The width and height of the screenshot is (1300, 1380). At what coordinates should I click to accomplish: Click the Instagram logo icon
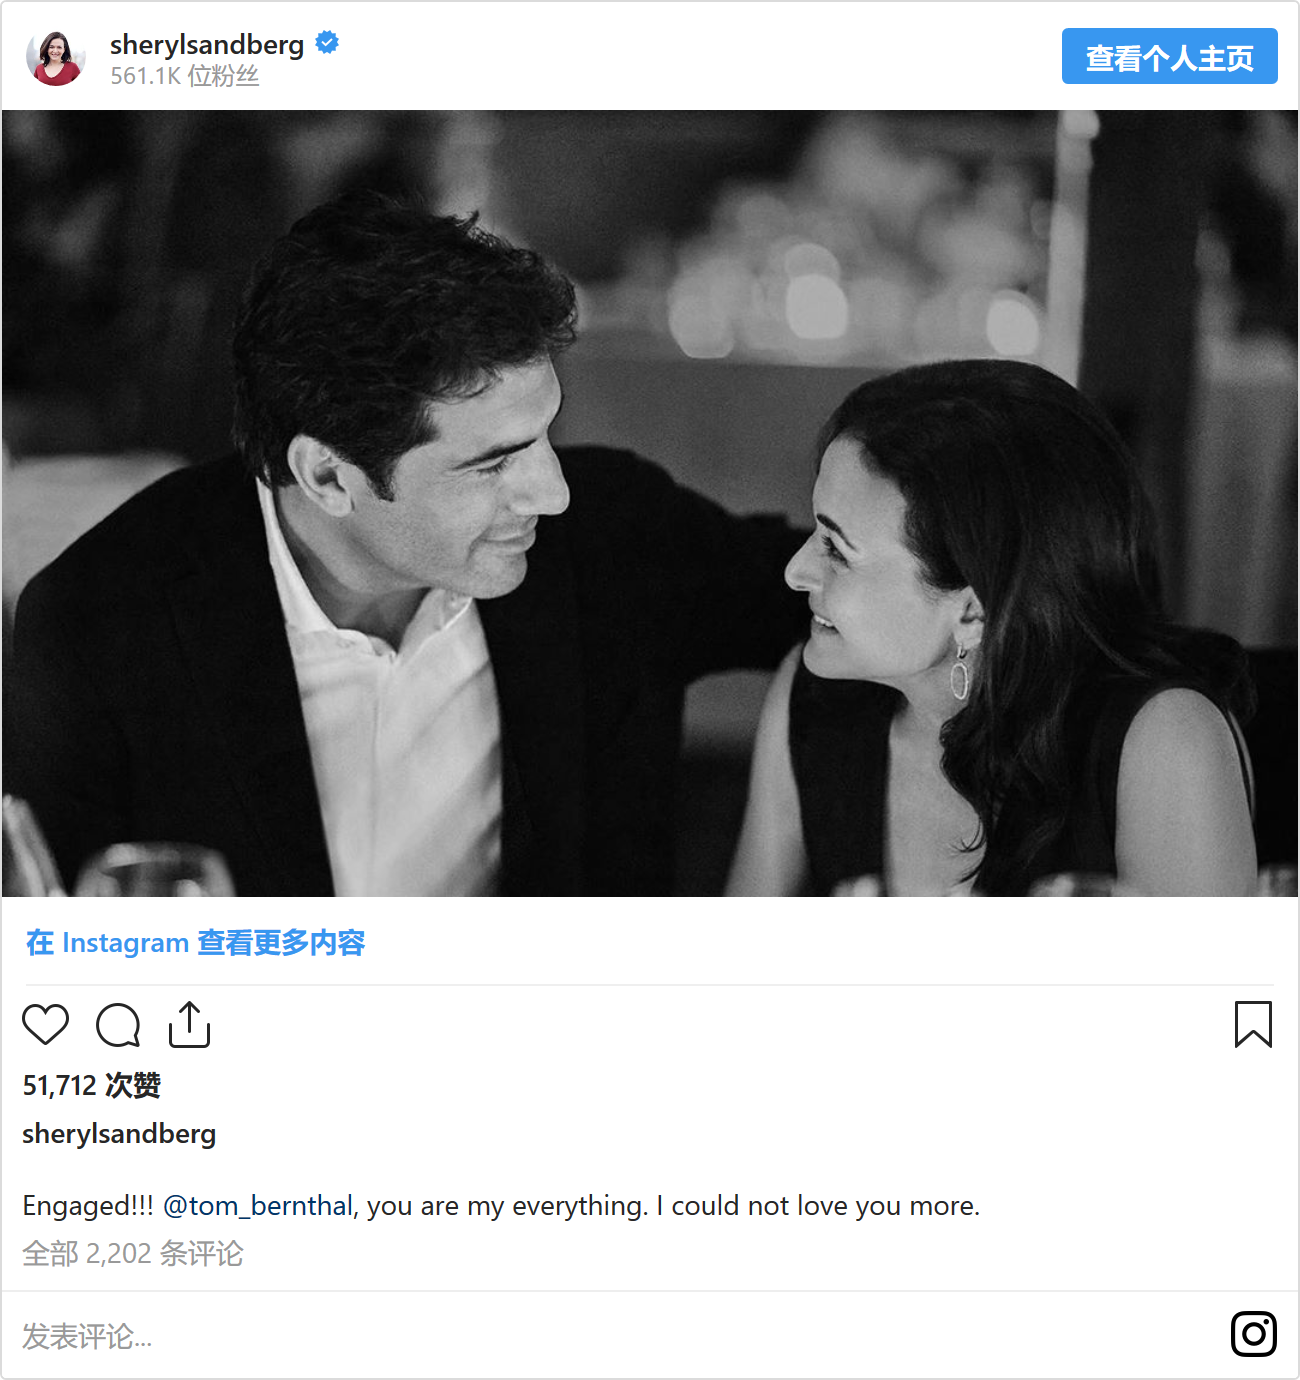point(1253,1334)
